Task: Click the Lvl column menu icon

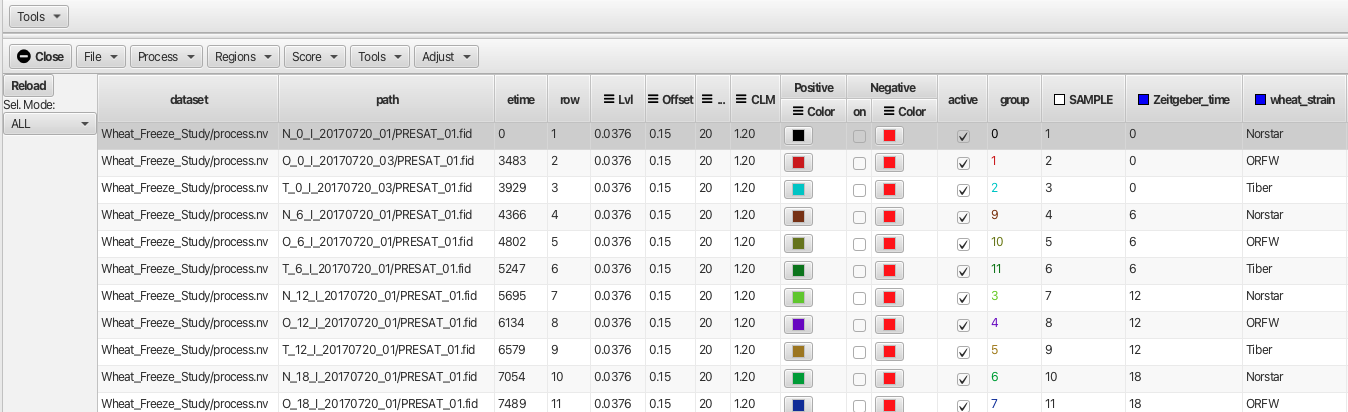Action: pyautogui.click(x=608, y=100)
